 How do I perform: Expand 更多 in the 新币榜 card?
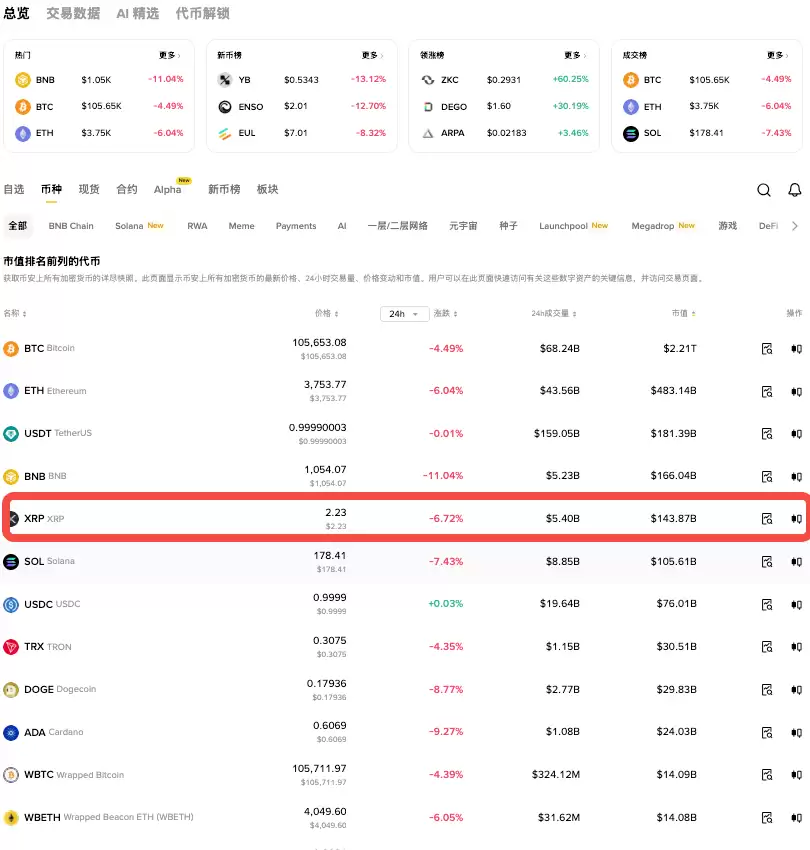(x=372, y=55)
